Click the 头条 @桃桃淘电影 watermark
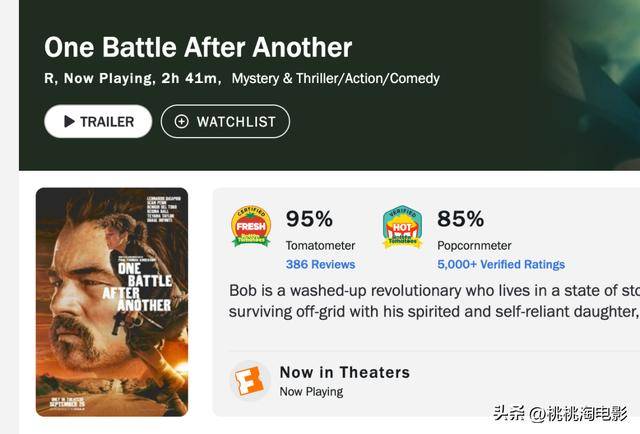 click(x=566, y=412)
